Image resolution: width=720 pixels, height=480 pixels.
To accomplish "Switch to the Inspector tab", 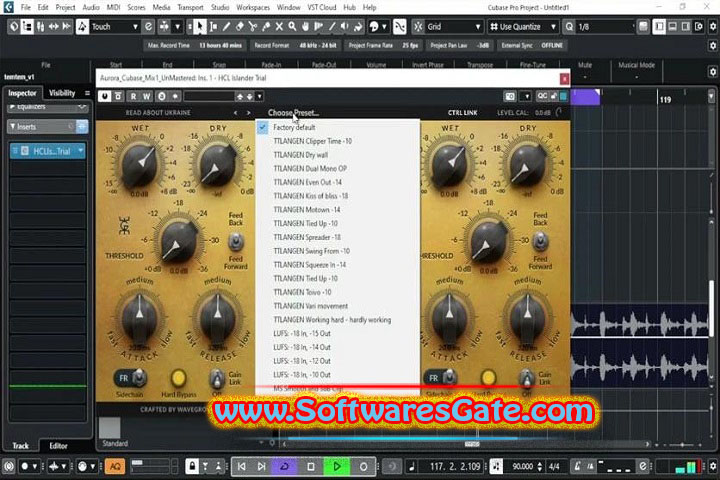I will click(22, 93).
